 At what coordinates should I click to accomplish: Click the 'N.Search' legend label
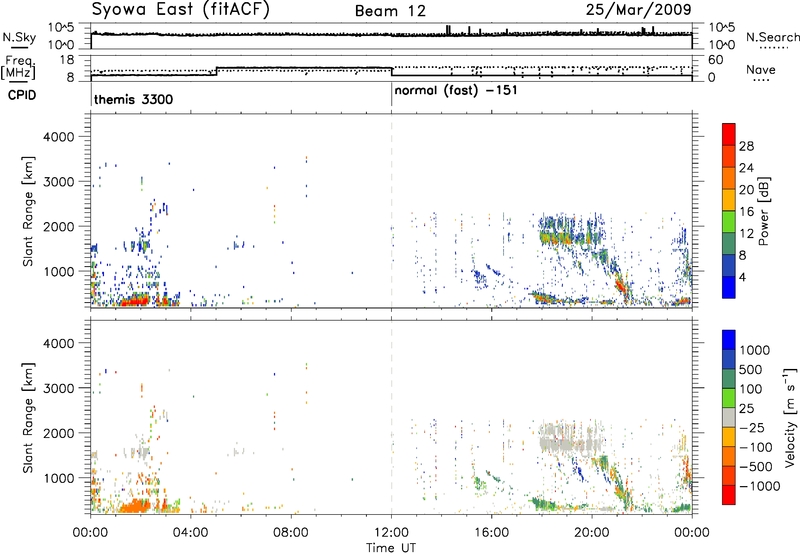point(772,37)
